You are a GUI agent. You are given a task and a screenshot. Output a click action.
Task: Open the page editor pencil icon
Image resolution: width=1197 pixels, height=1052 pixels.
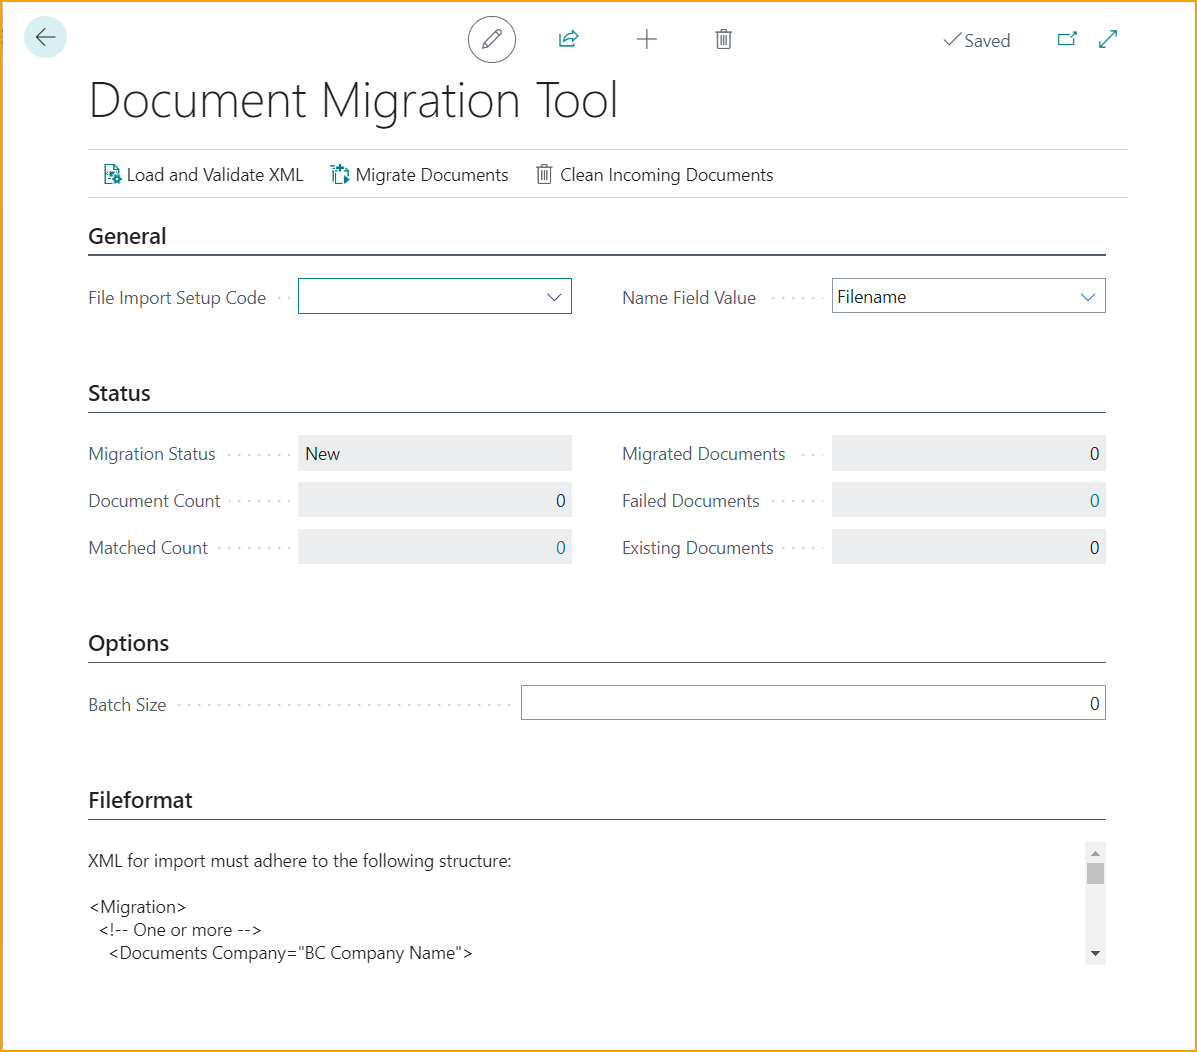[491, 39]
